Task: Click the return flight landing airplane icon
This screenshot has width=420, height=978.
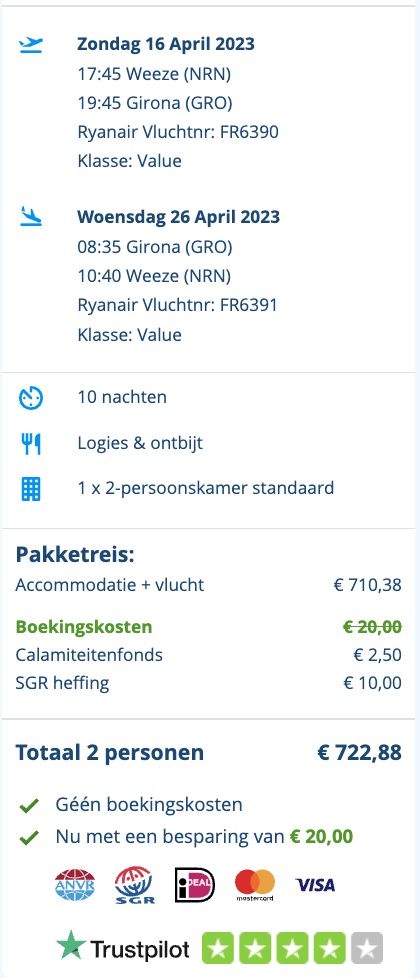Action: tap(31, 216)
